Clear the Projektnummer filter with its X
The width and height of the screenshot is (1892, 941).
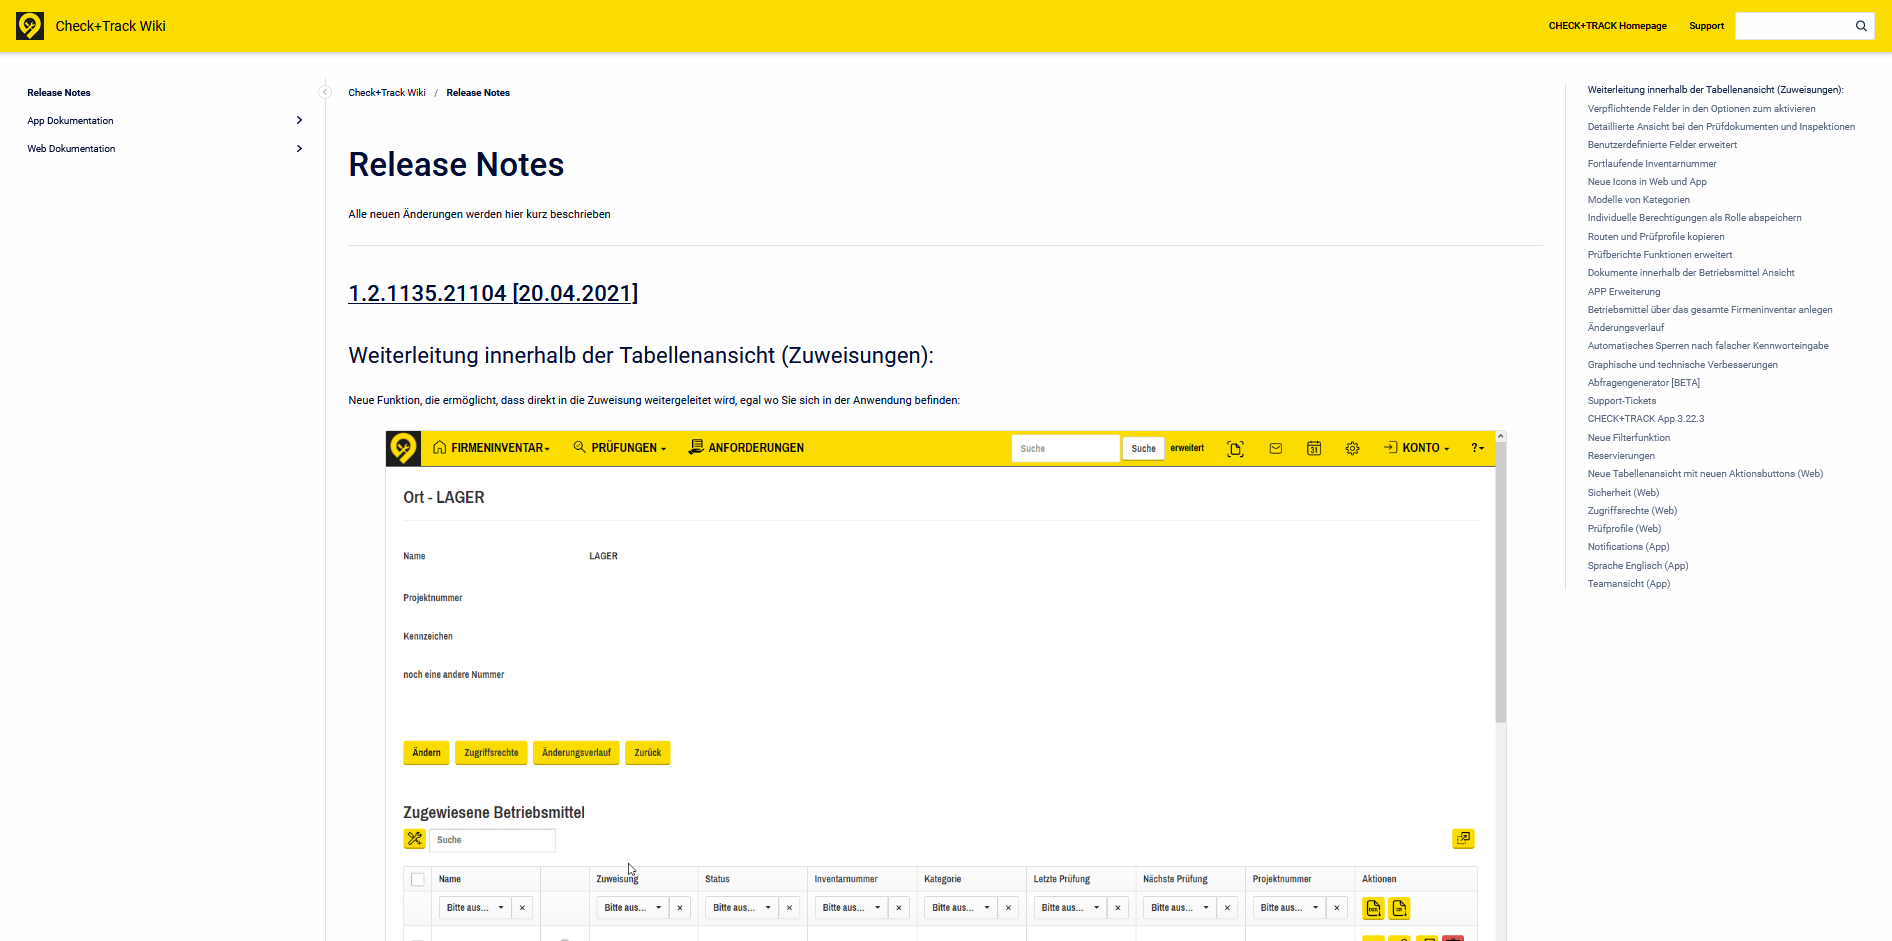[x=1337, y=908]
